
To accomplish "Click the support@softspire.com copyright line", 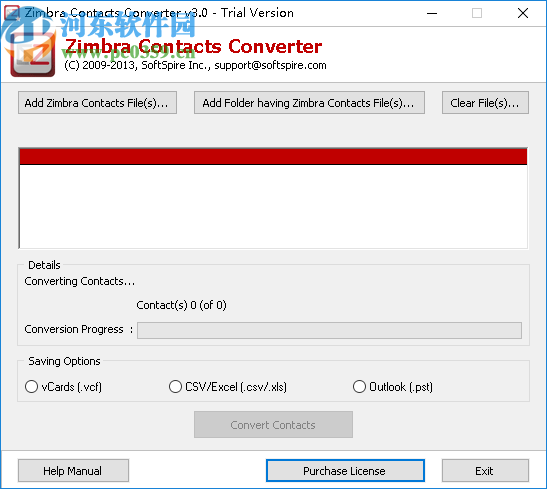I will pyautogui.click(x=195, y=65).
